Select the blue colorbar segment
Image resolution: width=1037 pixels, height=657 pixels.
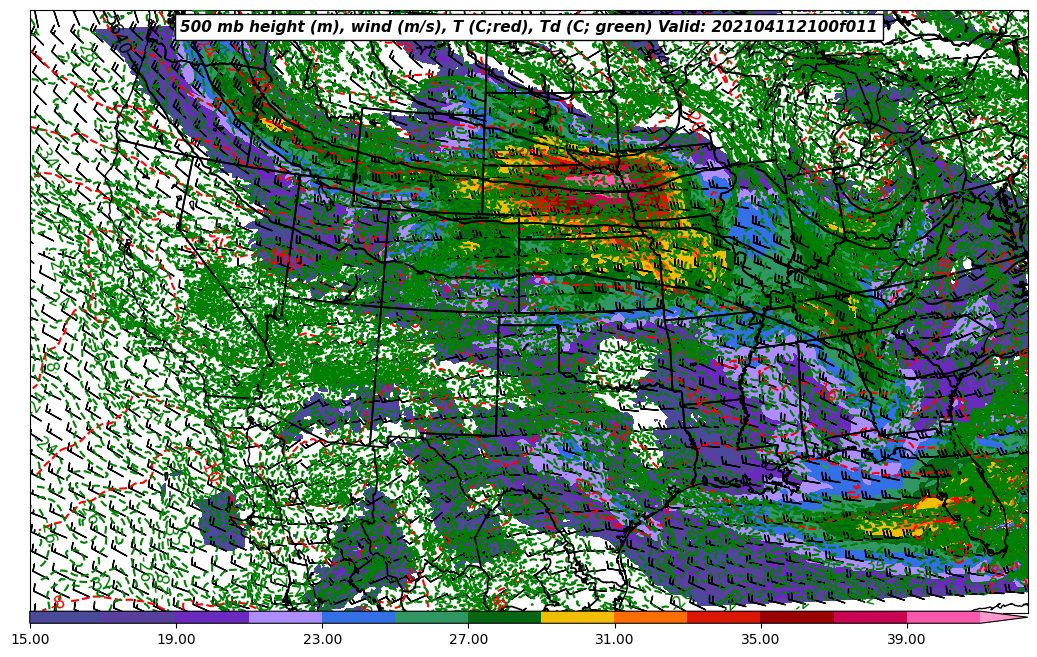pyautogui.click(x=358, y=618)
